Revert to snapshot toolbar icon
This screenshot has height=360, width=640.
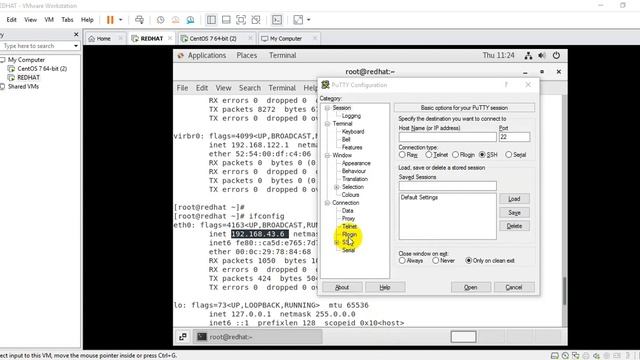click(176, 20)
